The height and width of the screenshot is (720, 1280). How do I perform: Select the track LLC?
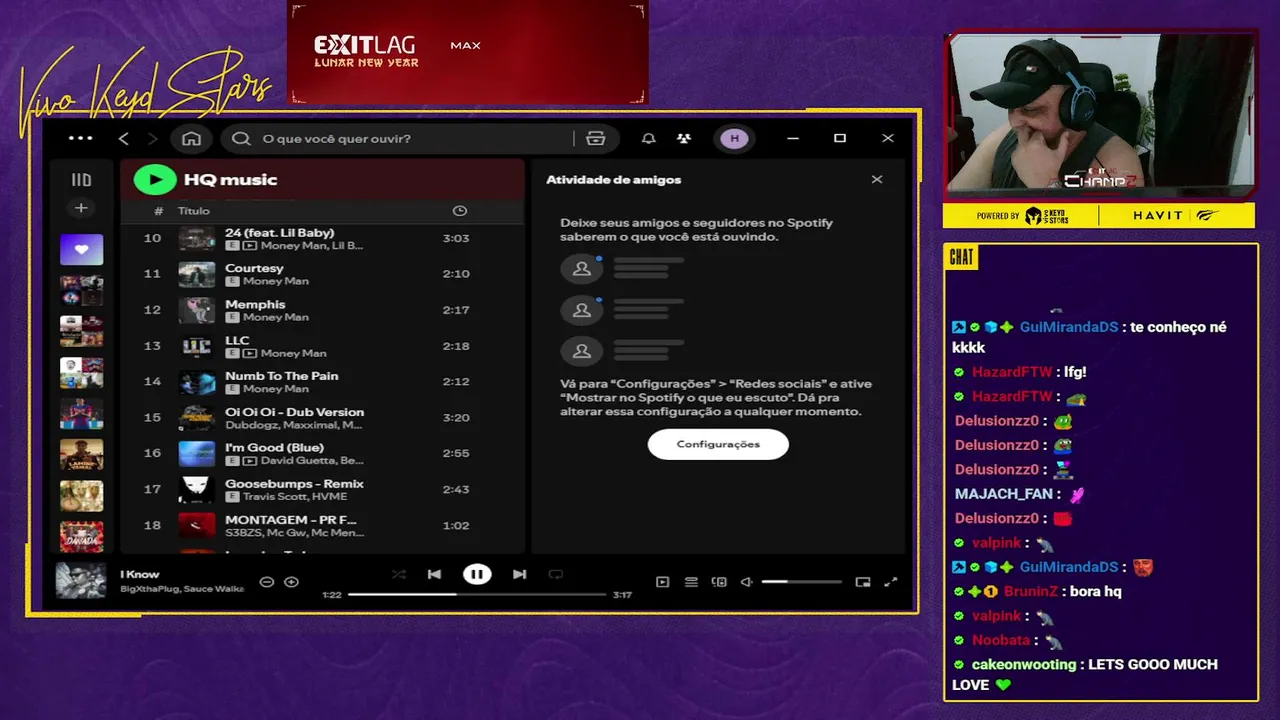[322, 346]
